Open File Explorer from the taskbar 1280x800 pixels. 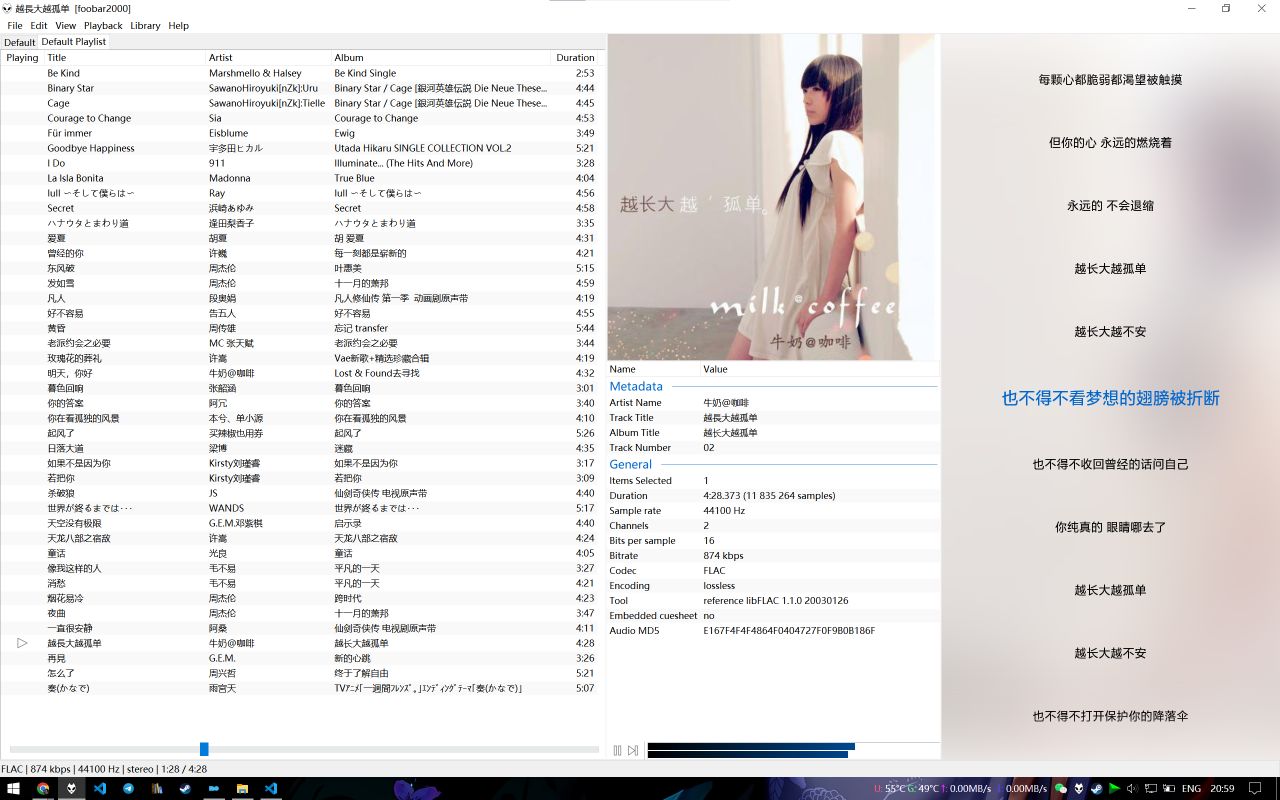(x=242, y=788)
